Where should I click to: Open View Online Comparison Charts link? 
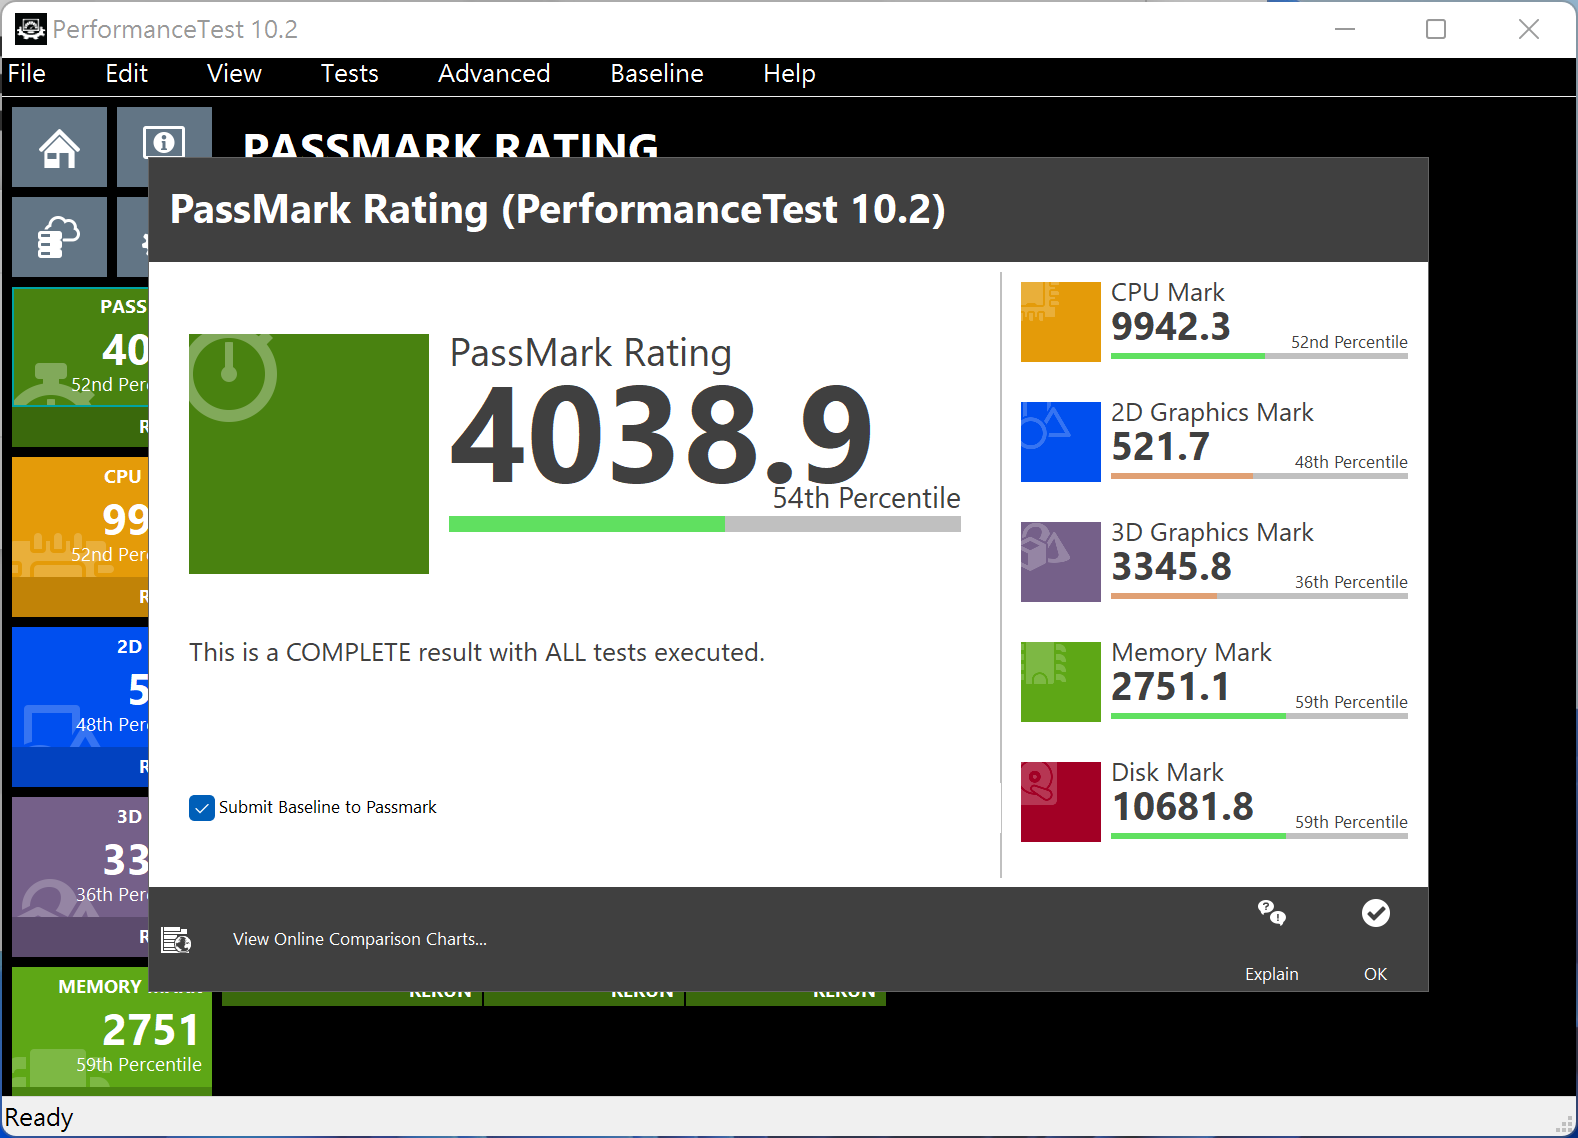coord(359,940)
